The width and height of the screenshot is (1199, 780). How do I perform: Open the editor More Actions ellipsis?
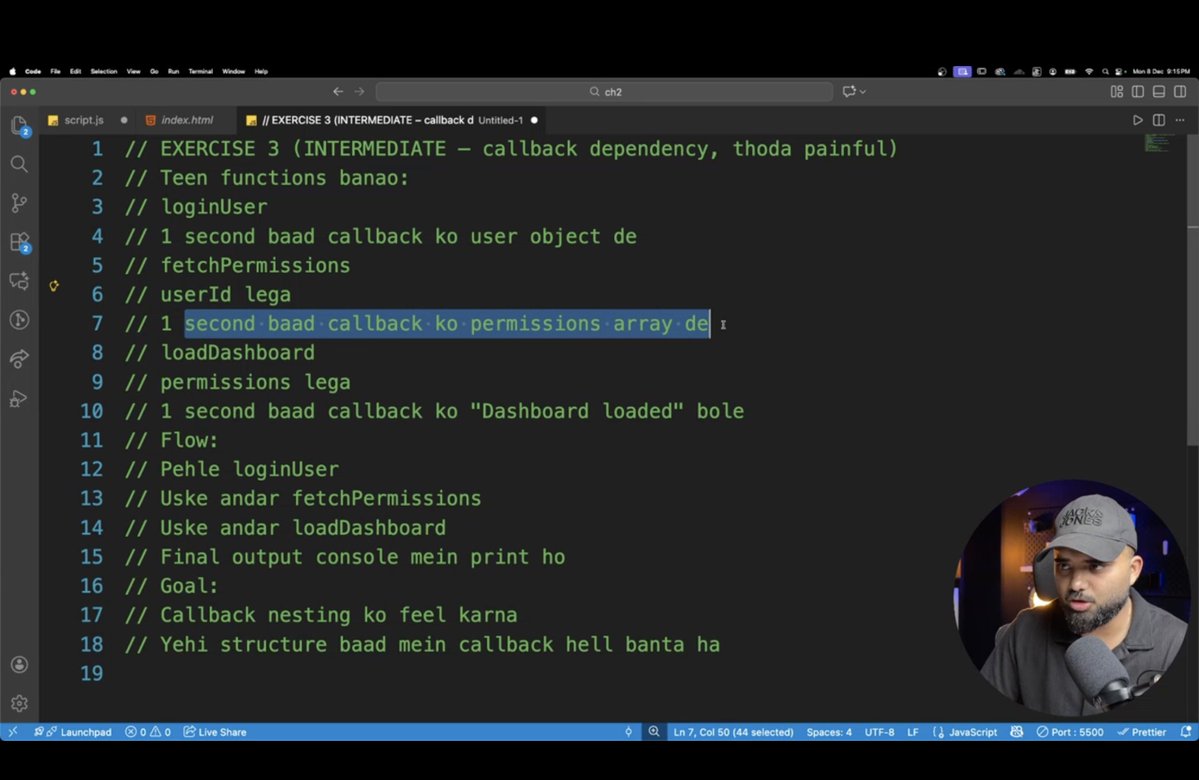(x=1180, y=120)
